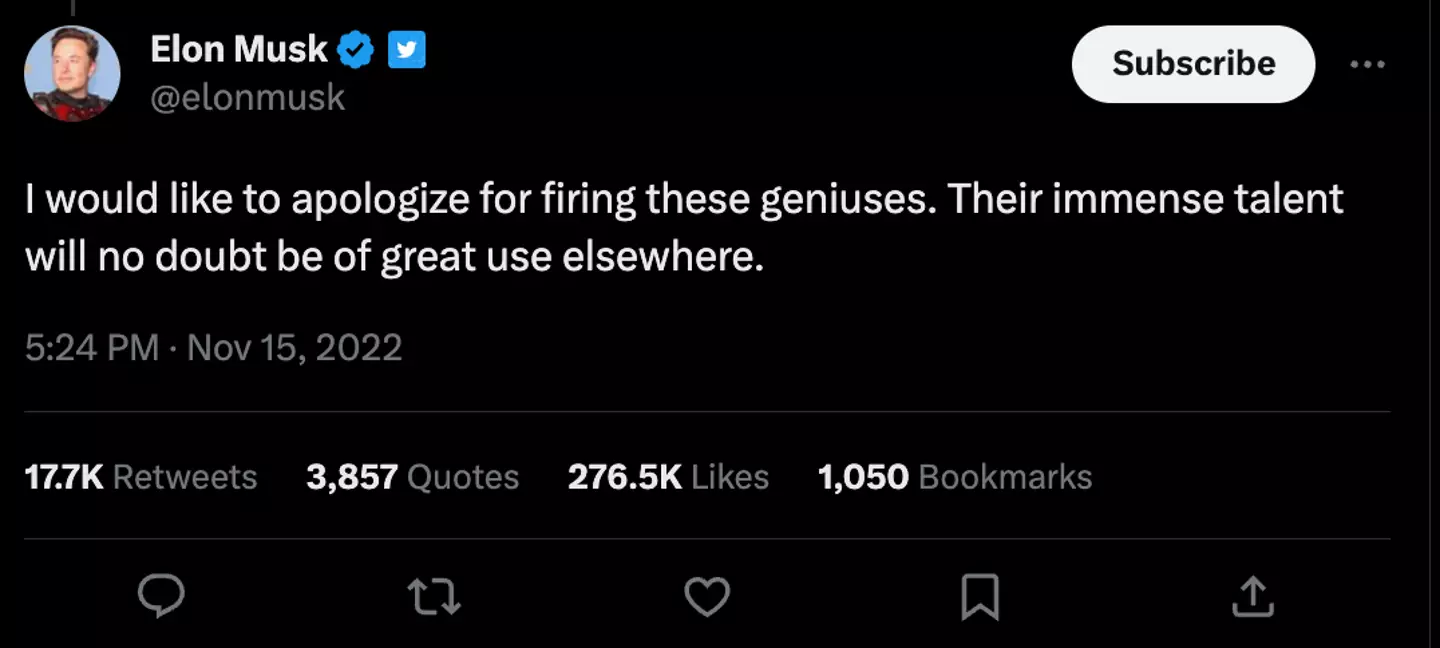
Task: Open the Elon Musk display name link
Action: pos(239,49)
